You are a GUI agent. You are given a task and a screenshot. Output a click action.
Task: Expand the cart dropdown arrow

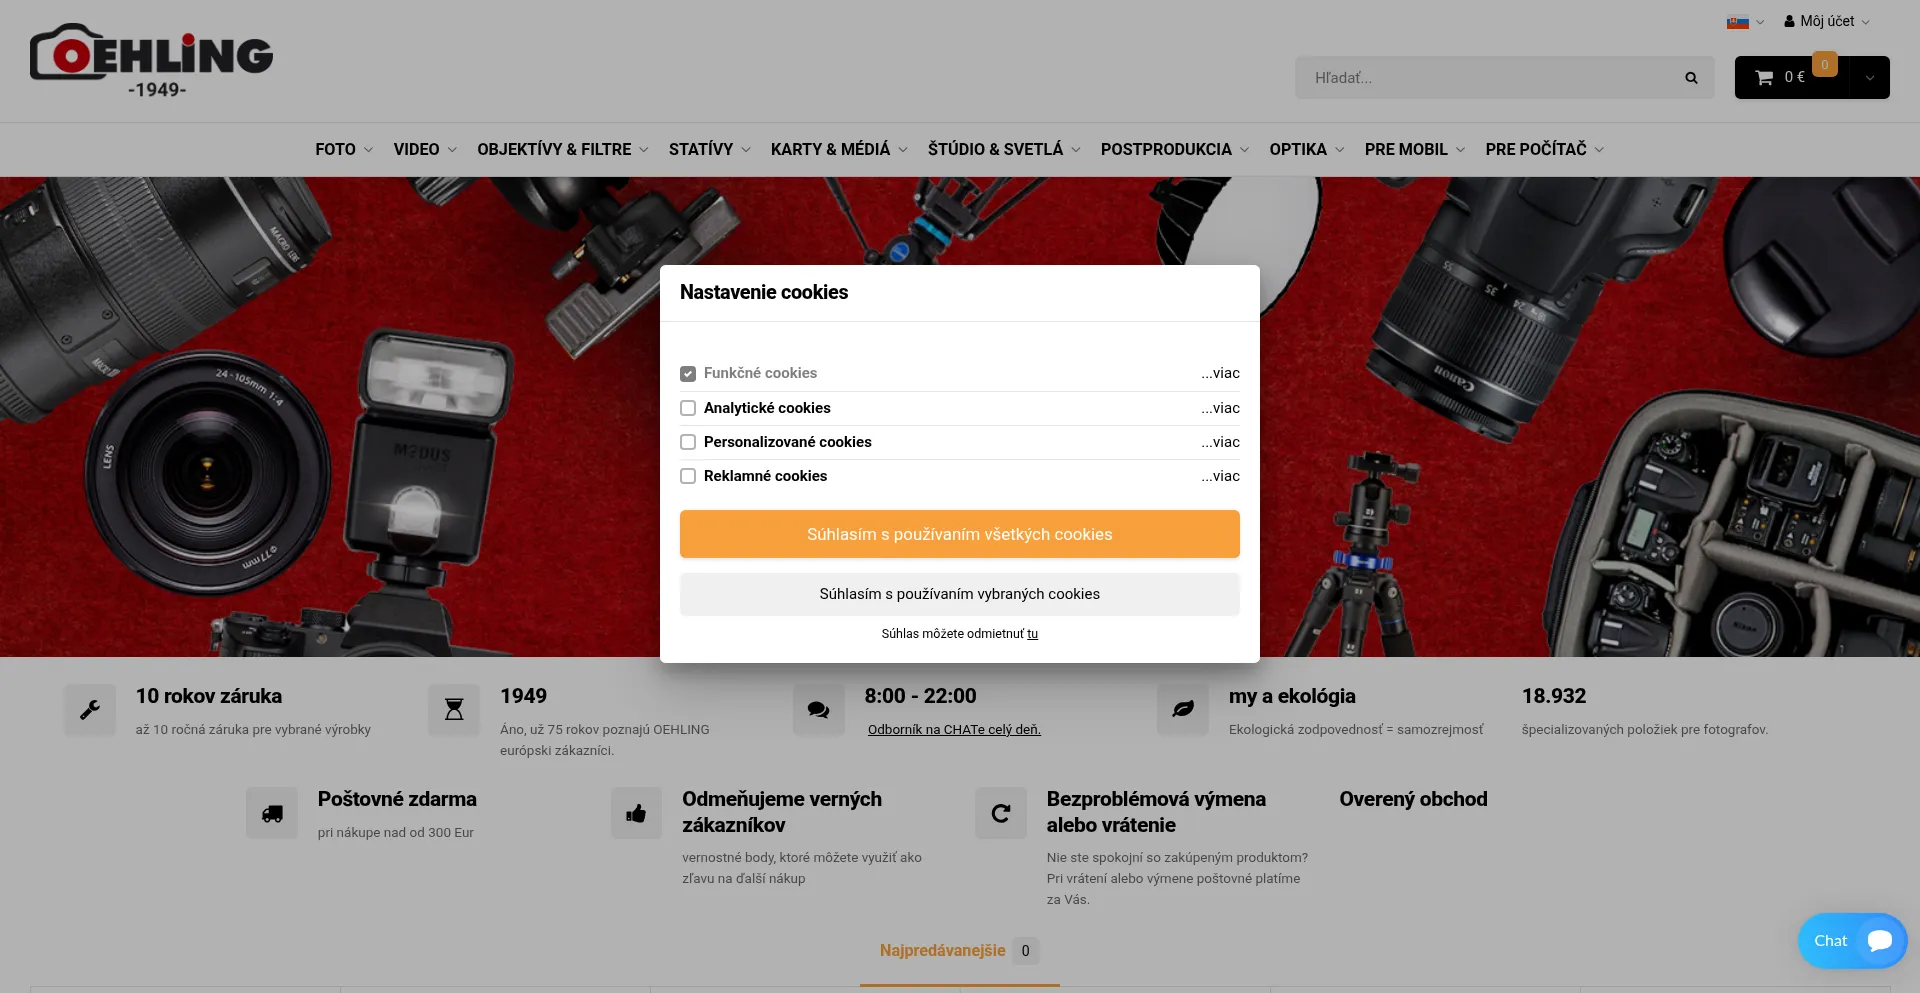pos(1869,78)
